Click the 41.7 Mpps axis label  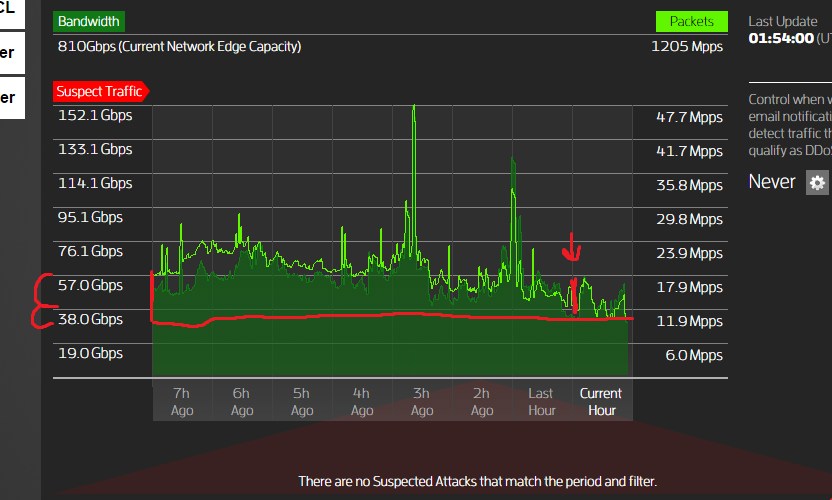pyautogui.click(x=689, y=151)
